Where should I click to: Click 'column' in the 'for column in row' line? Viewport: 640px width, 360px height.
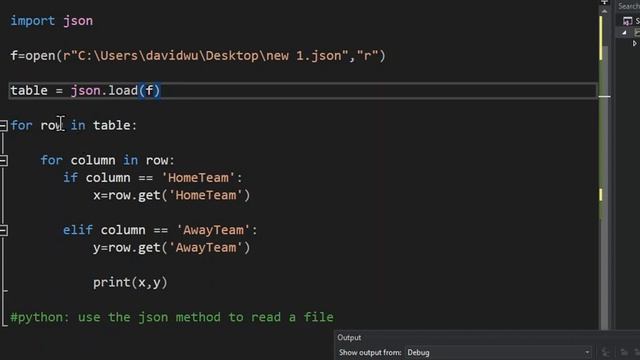click(x=93, y=160)
